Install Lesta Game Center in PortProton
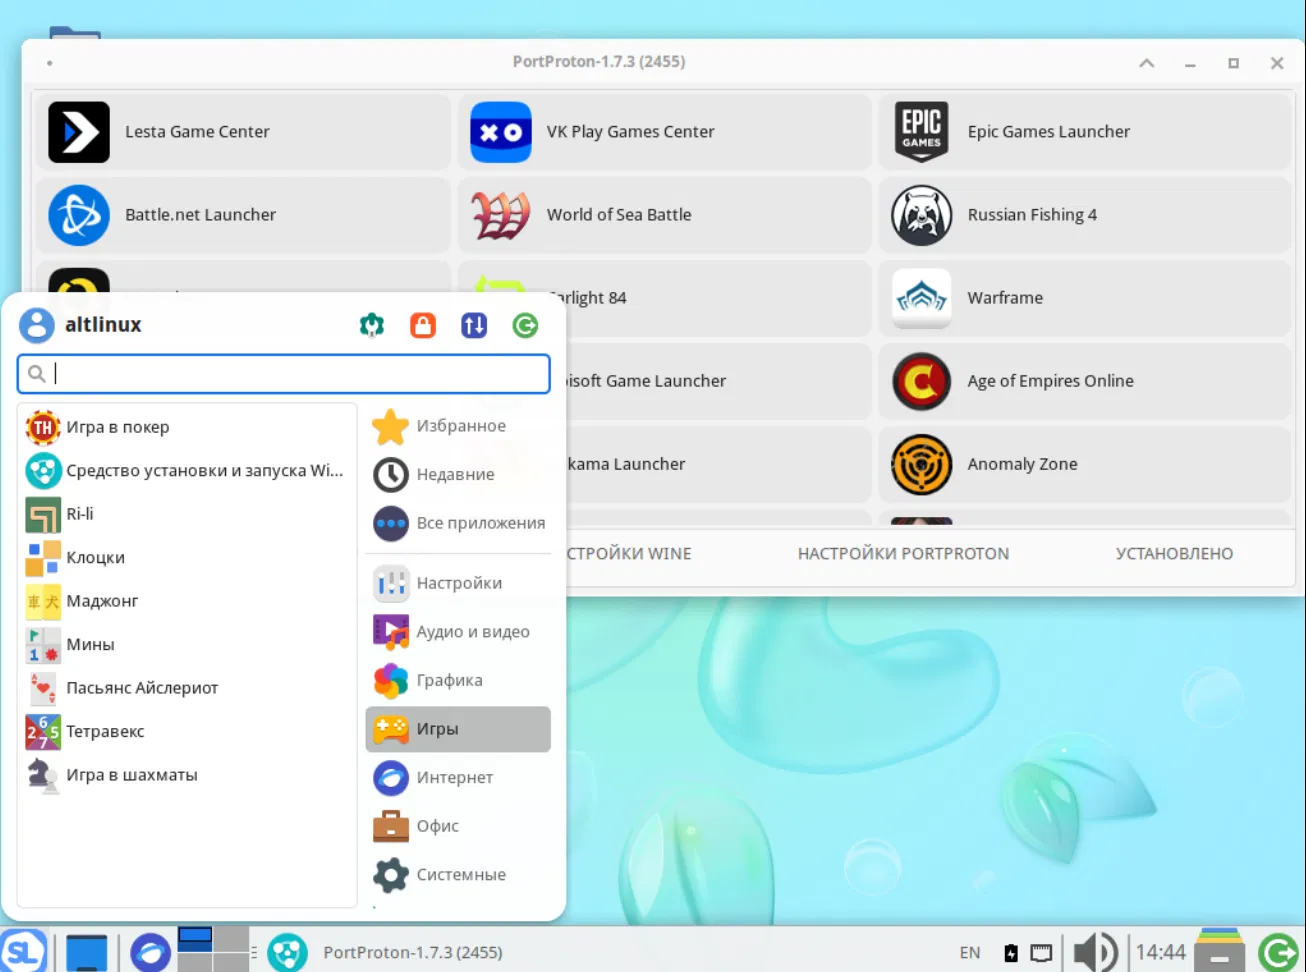 pos(243,132)
